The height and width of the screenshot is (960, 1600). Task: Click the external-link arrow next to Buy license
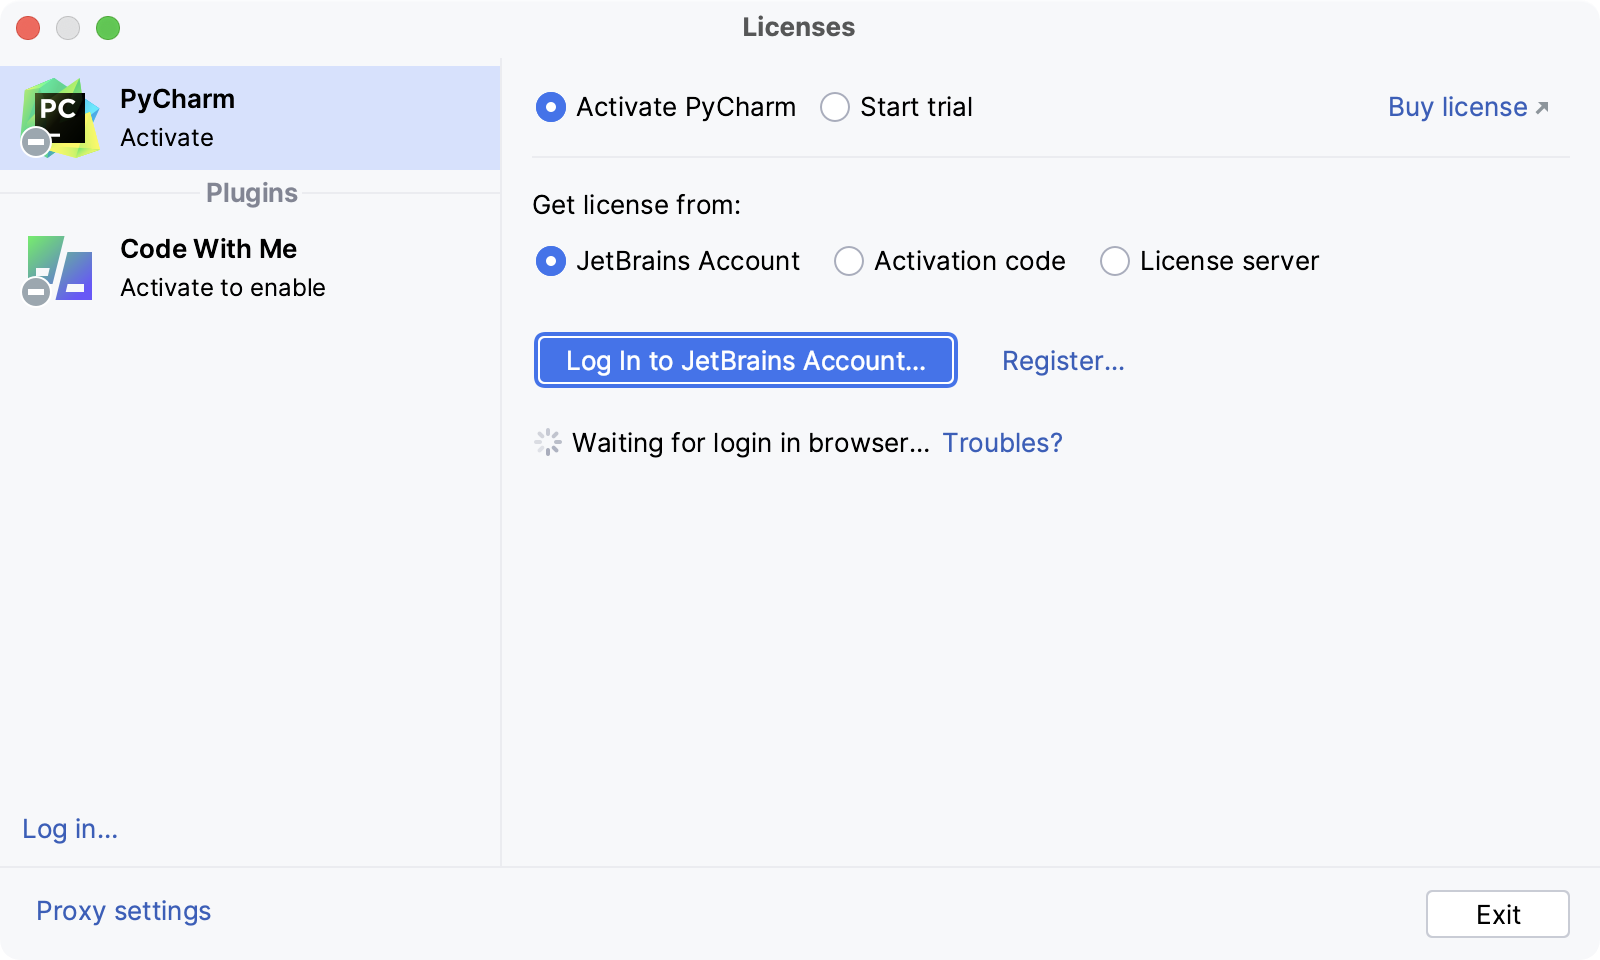point(1541,105)
